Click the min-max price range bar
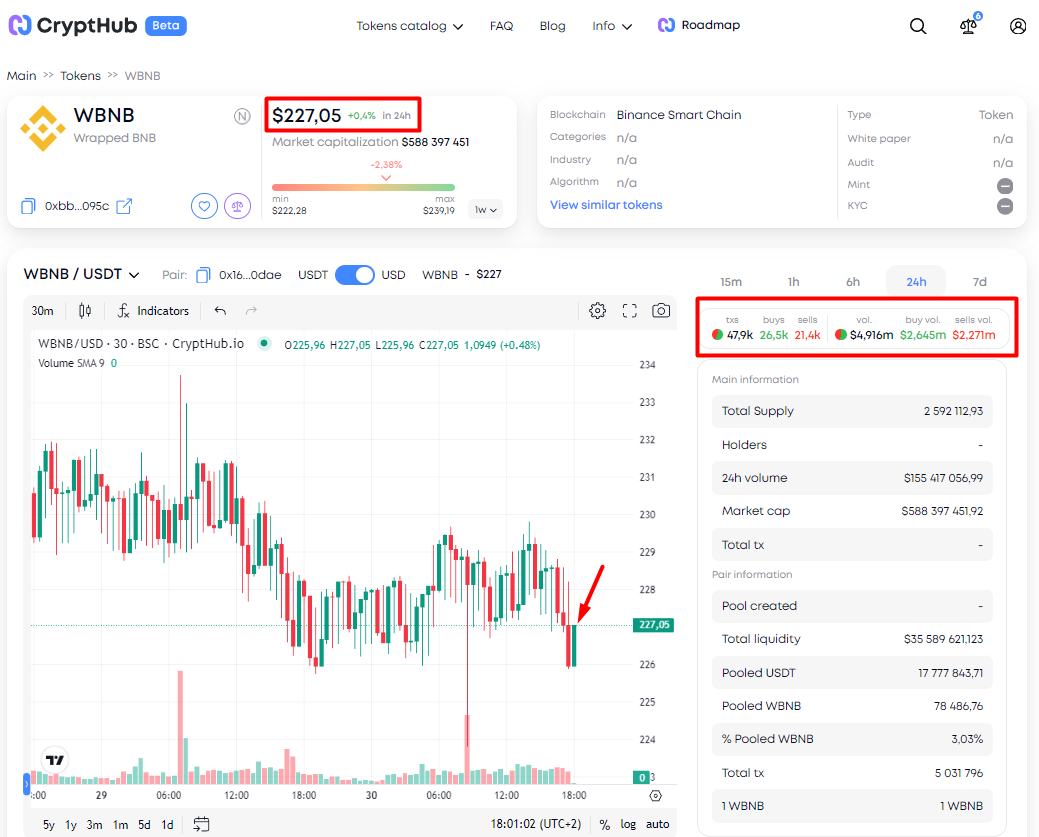This screenshot has height=837, width=1039. (x=363, y=187)
